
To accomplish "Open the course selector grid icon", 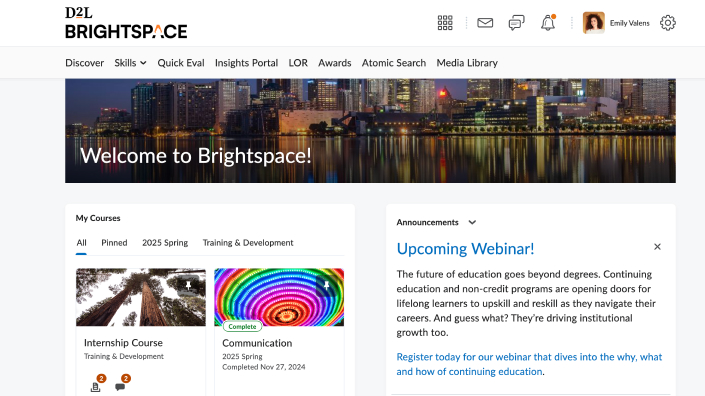I will pyautogui.click(x=445, y=23).
